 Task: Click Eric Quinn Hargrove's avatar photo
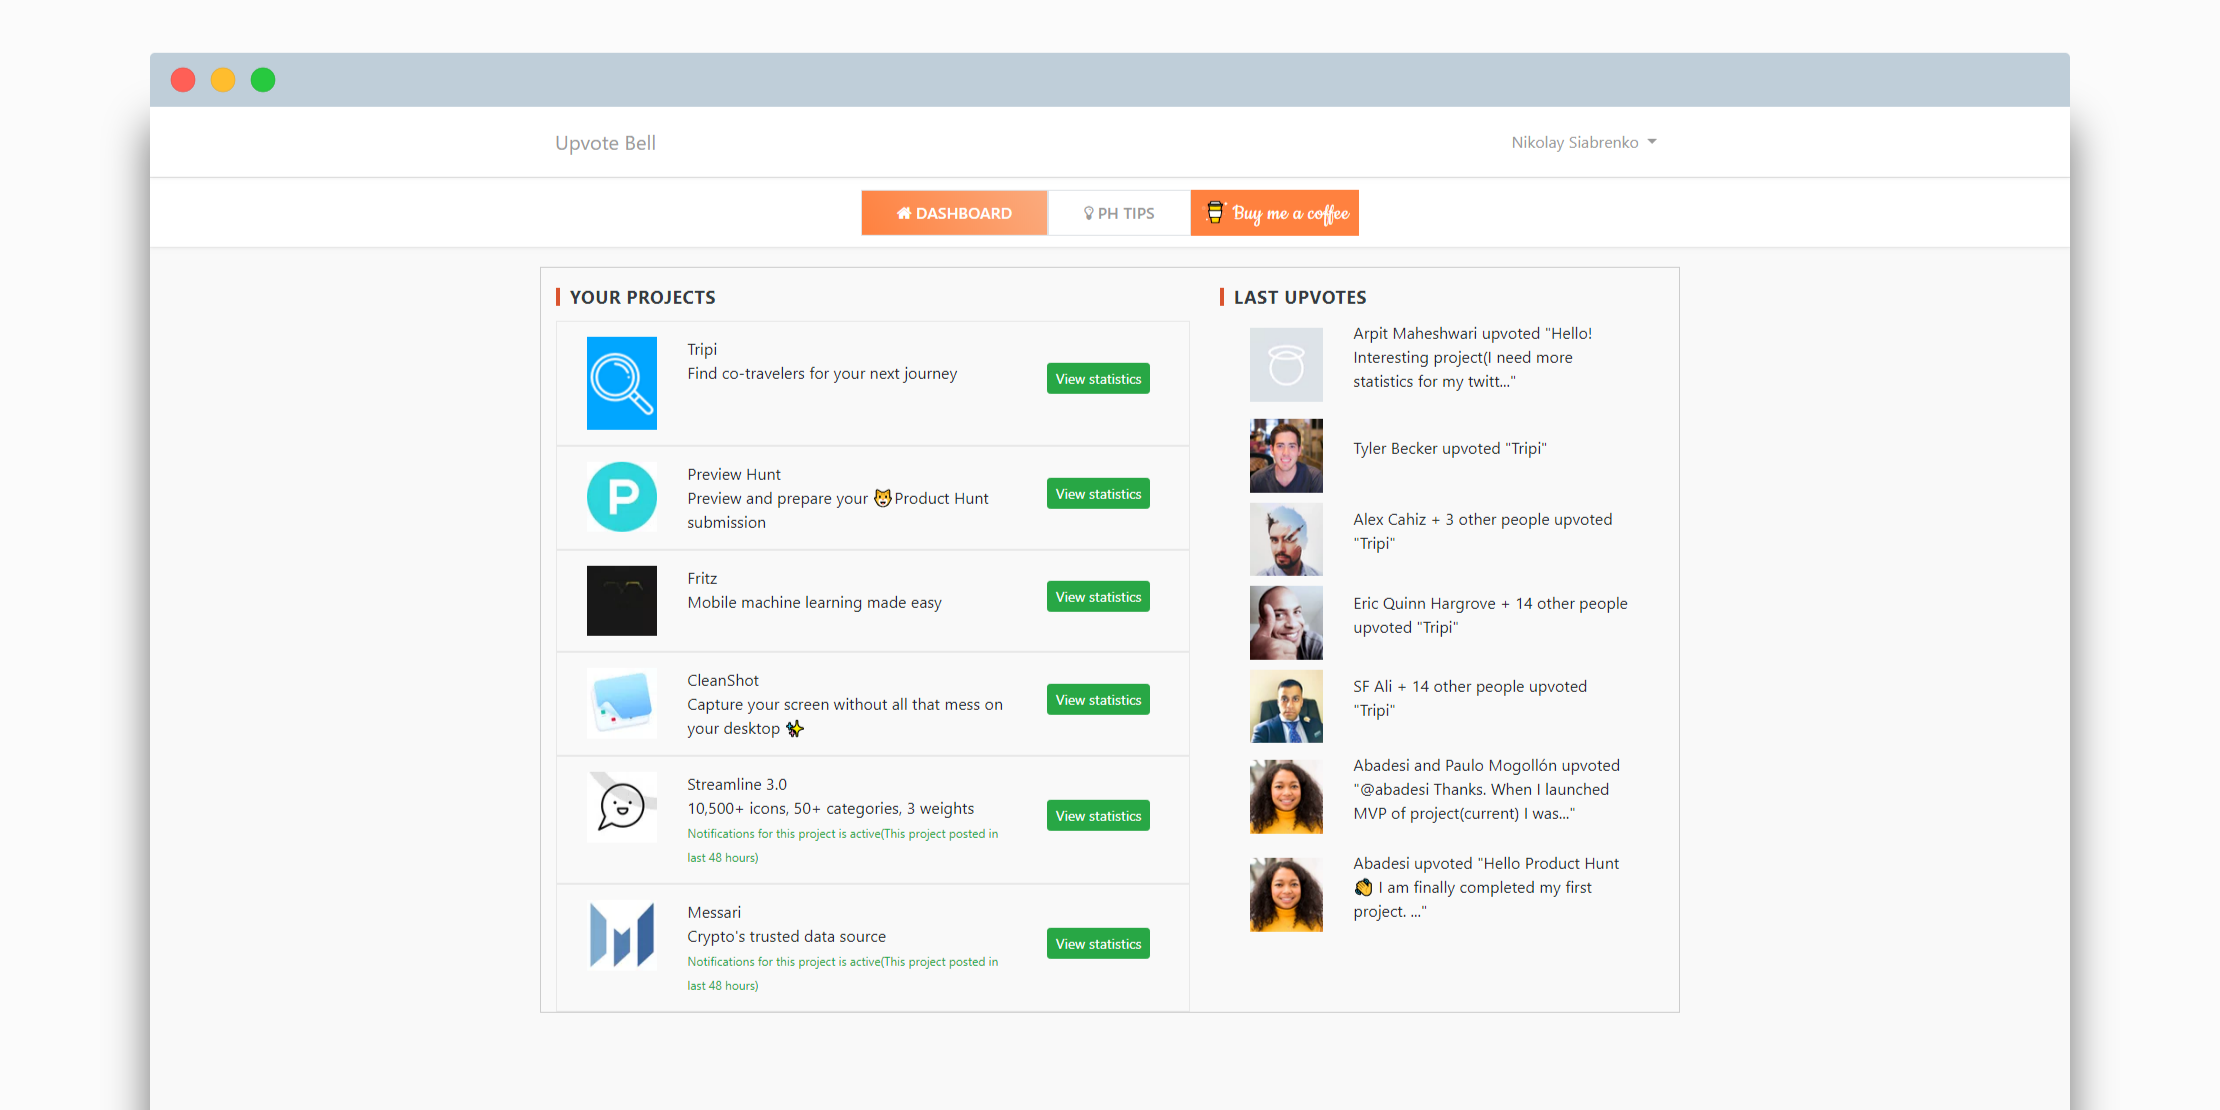[1286, 623]
